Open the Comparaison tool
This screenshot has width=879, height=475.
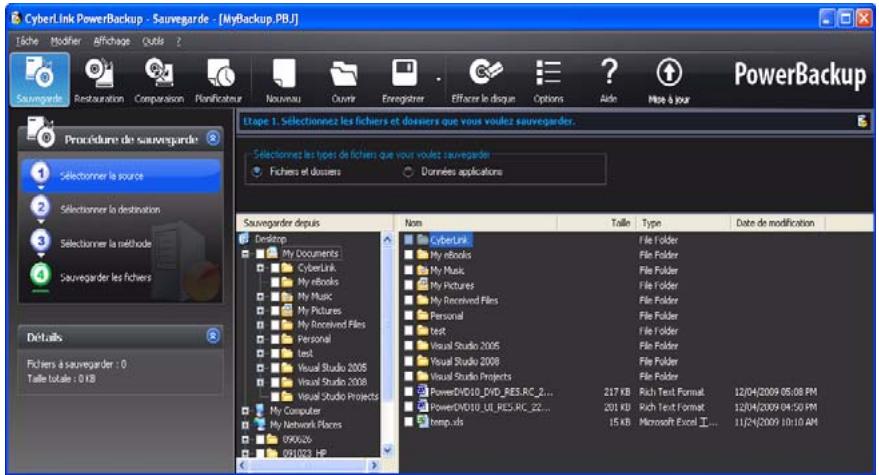[159, 80]
